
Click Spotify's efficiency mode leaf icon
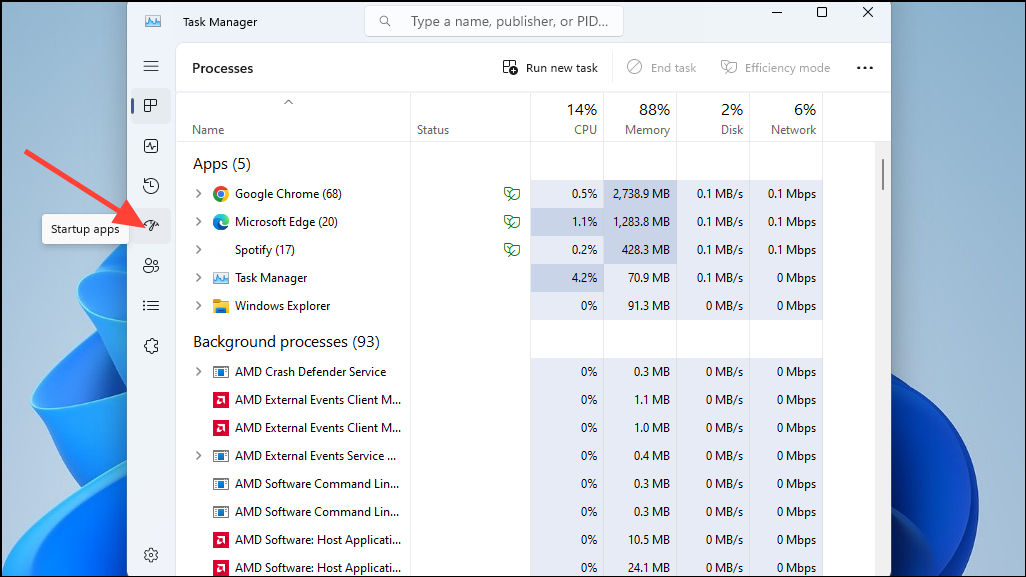(x=512, y=250)
